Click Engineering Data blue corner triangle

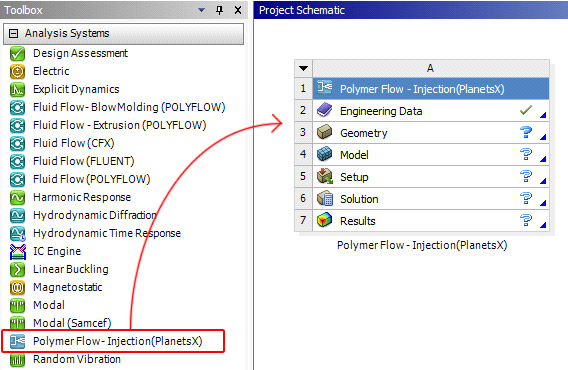[x=543, y=115]
